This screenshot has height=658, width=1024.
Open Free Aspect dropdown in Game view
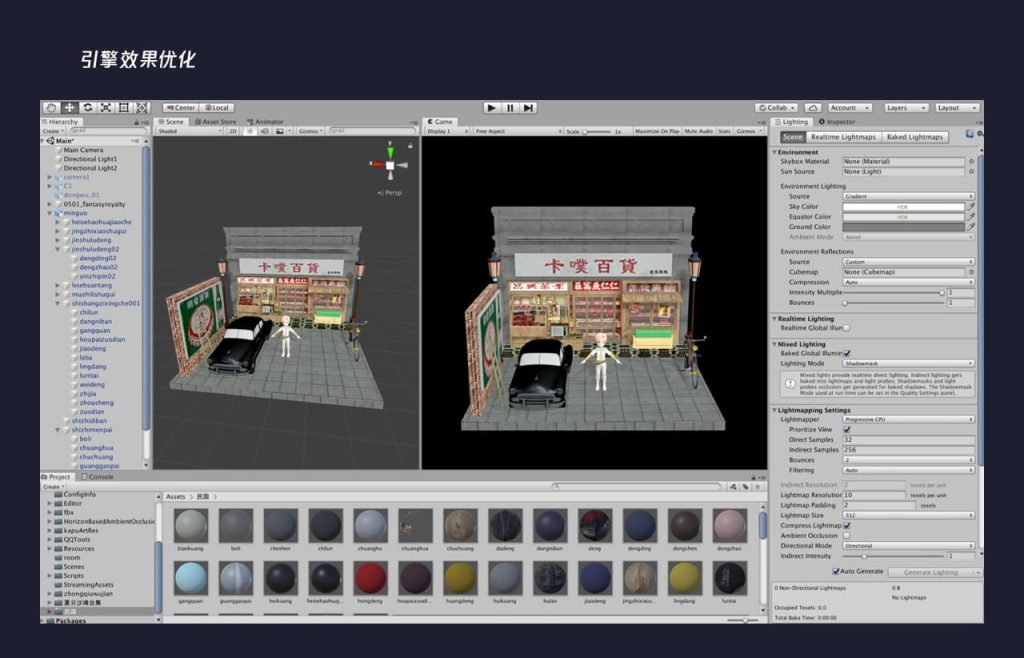pyautogui.click(x=518, y=131)
